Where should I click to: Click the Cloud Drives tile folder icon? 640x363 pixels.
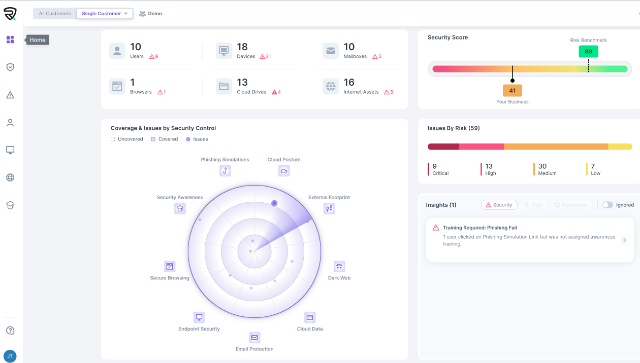click(x=224, y=87)
